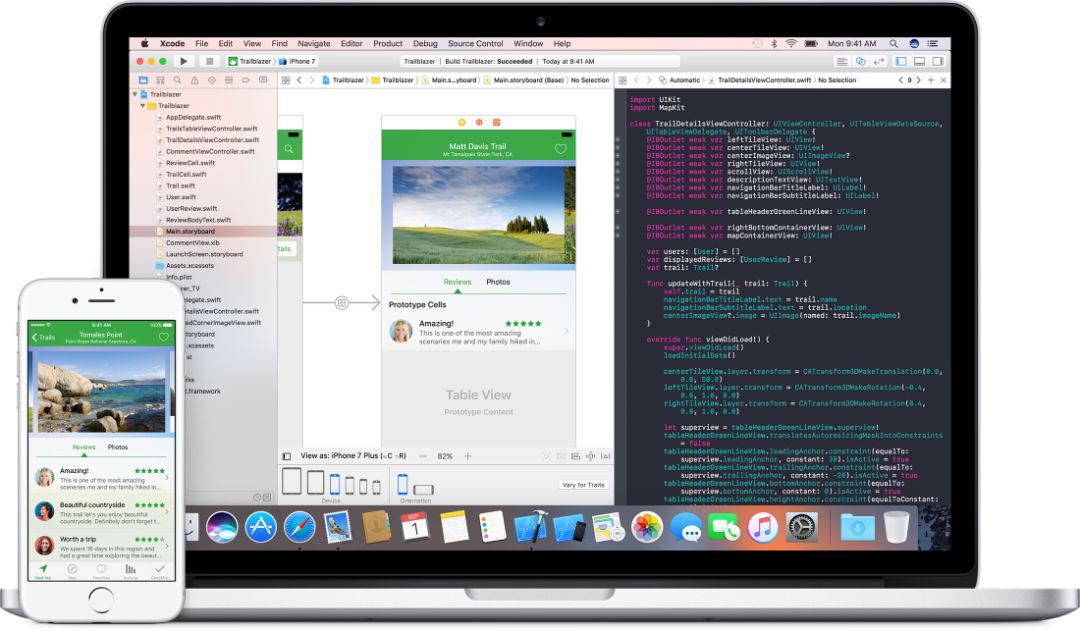Select the Reviews tab in storyboard scene
The height and width of the screenshot is (631, 1080).
click(457, 282)
